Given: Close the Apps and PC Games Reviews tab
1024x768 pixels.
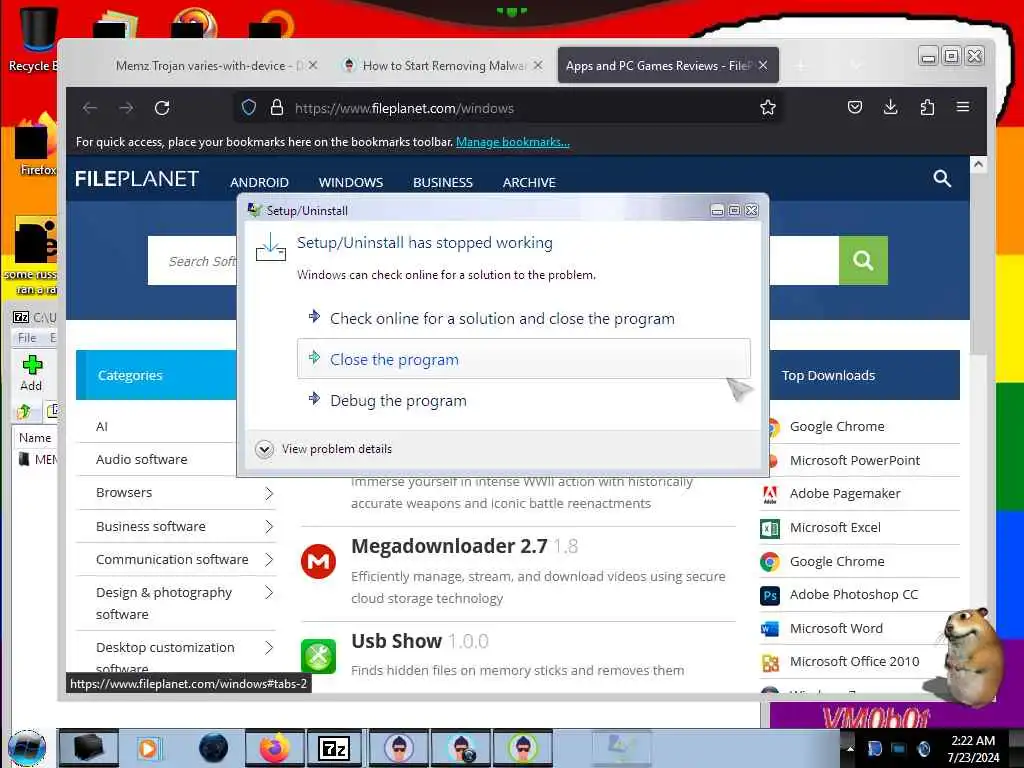Looking at the screenshot, I should pyautogui.click(x=763, y=65).
